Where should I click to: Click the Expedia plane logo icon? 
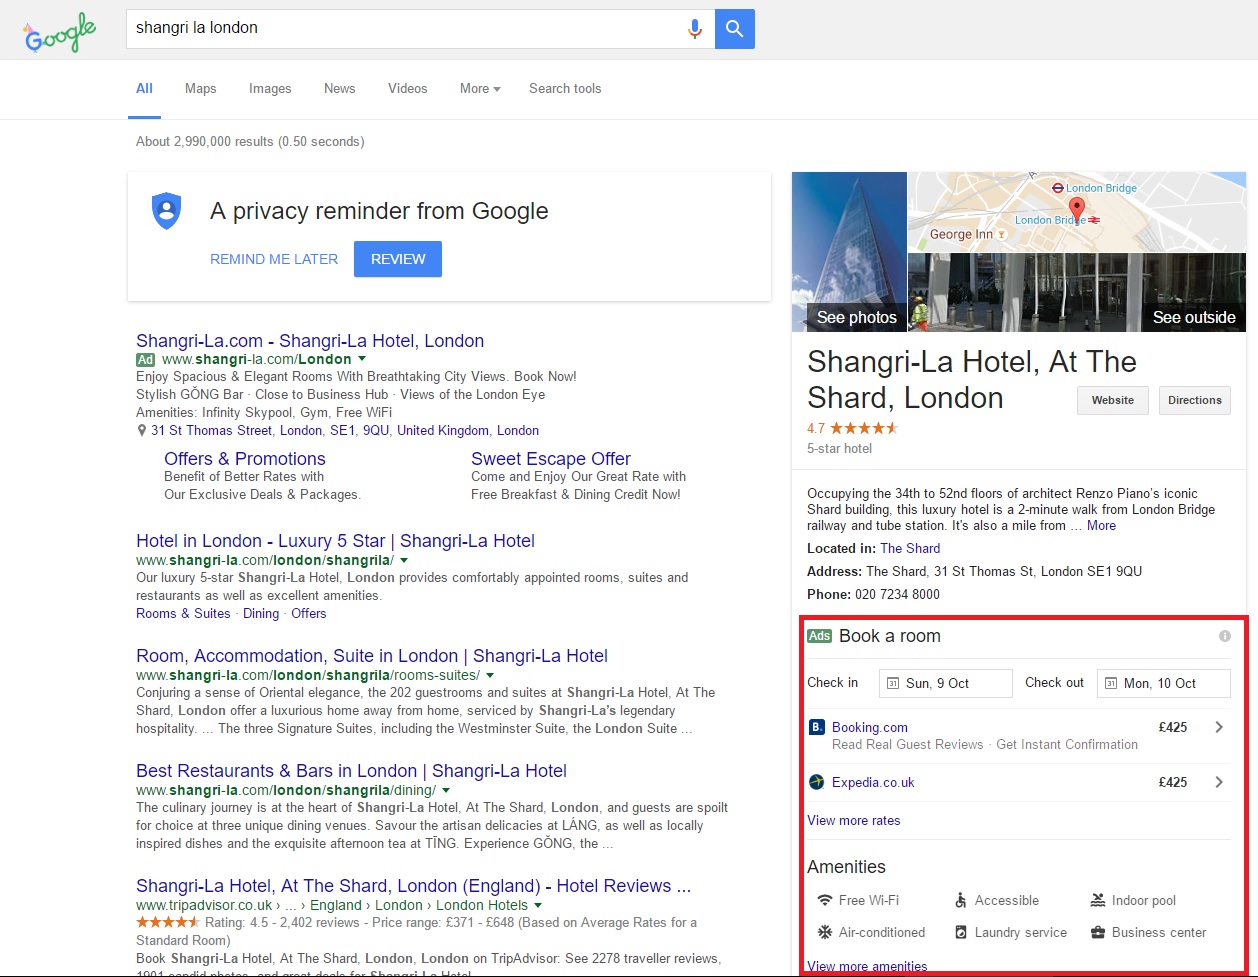[817, 782]
